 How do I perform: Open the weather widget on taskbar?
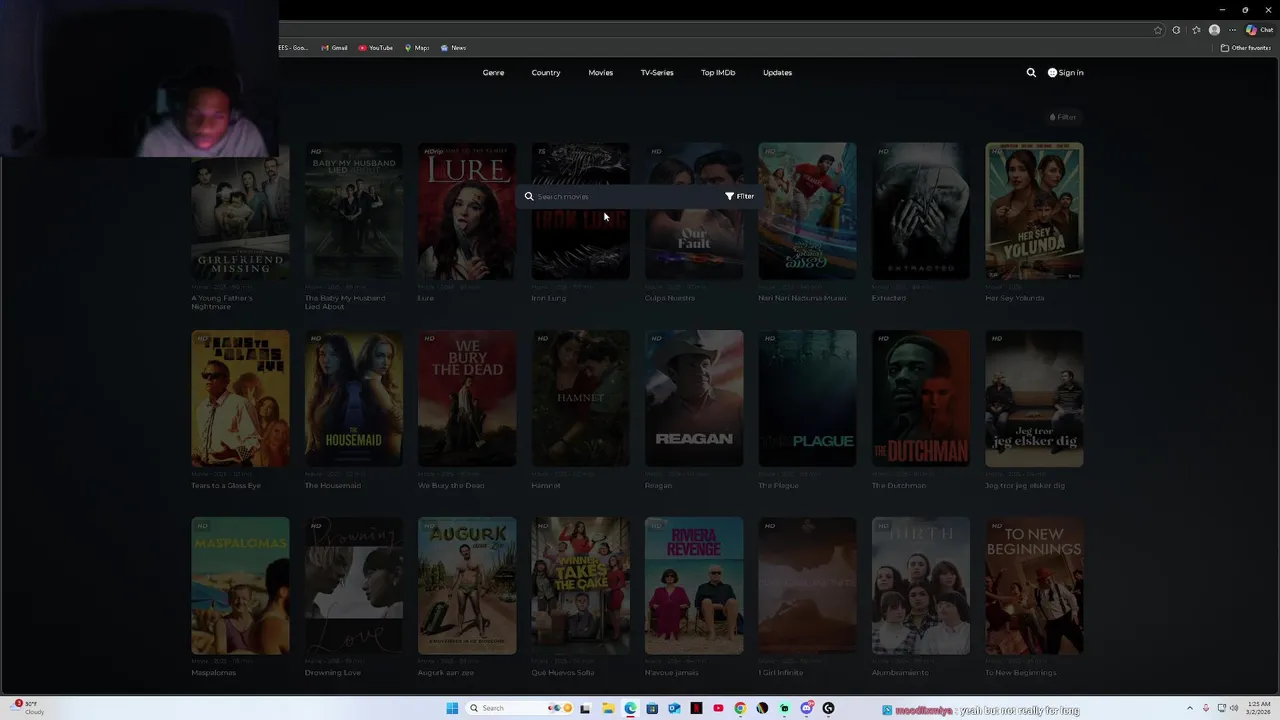click(26, 707)
